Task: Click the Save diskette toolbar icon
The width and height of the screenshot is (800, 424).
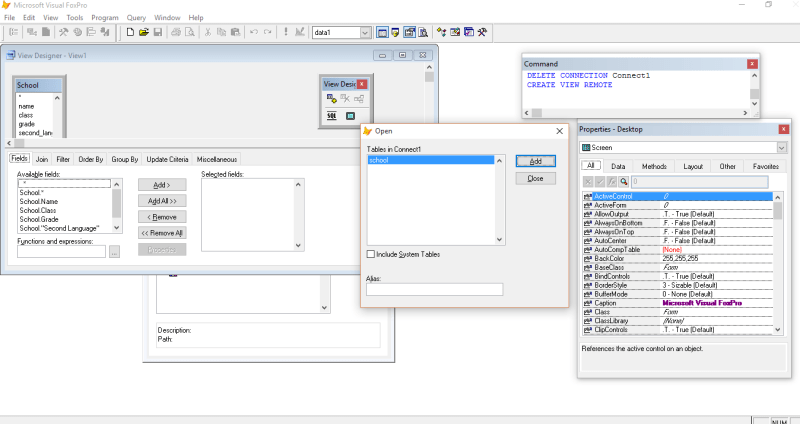Action: 158,32
